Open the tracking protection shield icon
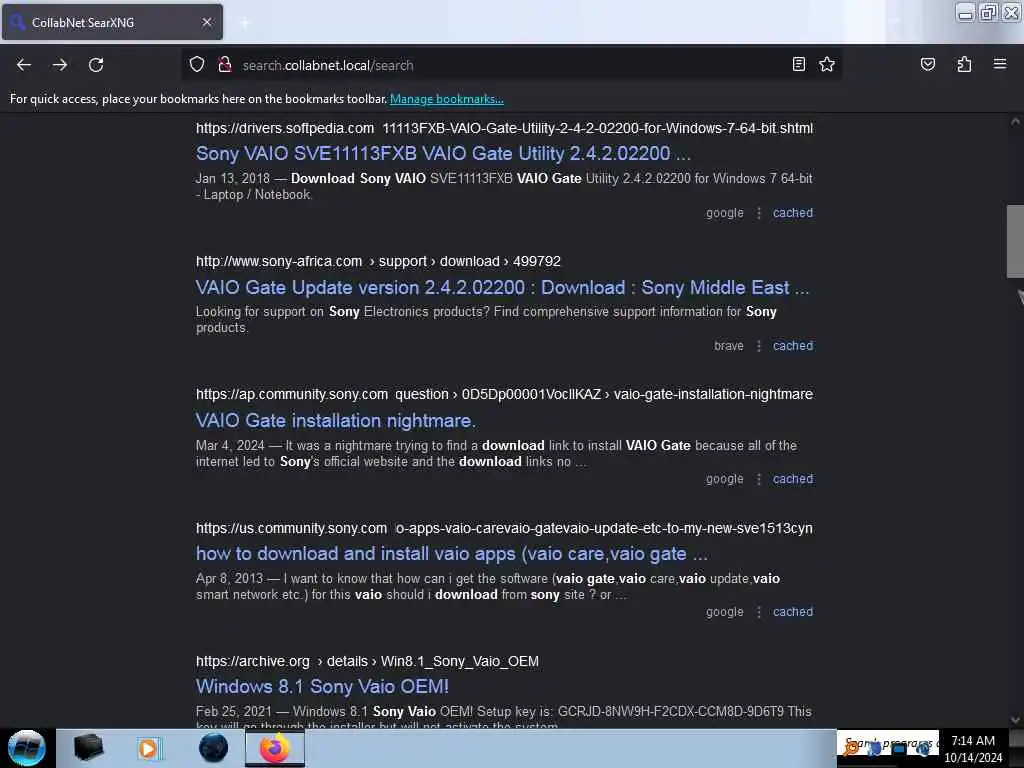The image size is (1024, 768). pos(197,65)
